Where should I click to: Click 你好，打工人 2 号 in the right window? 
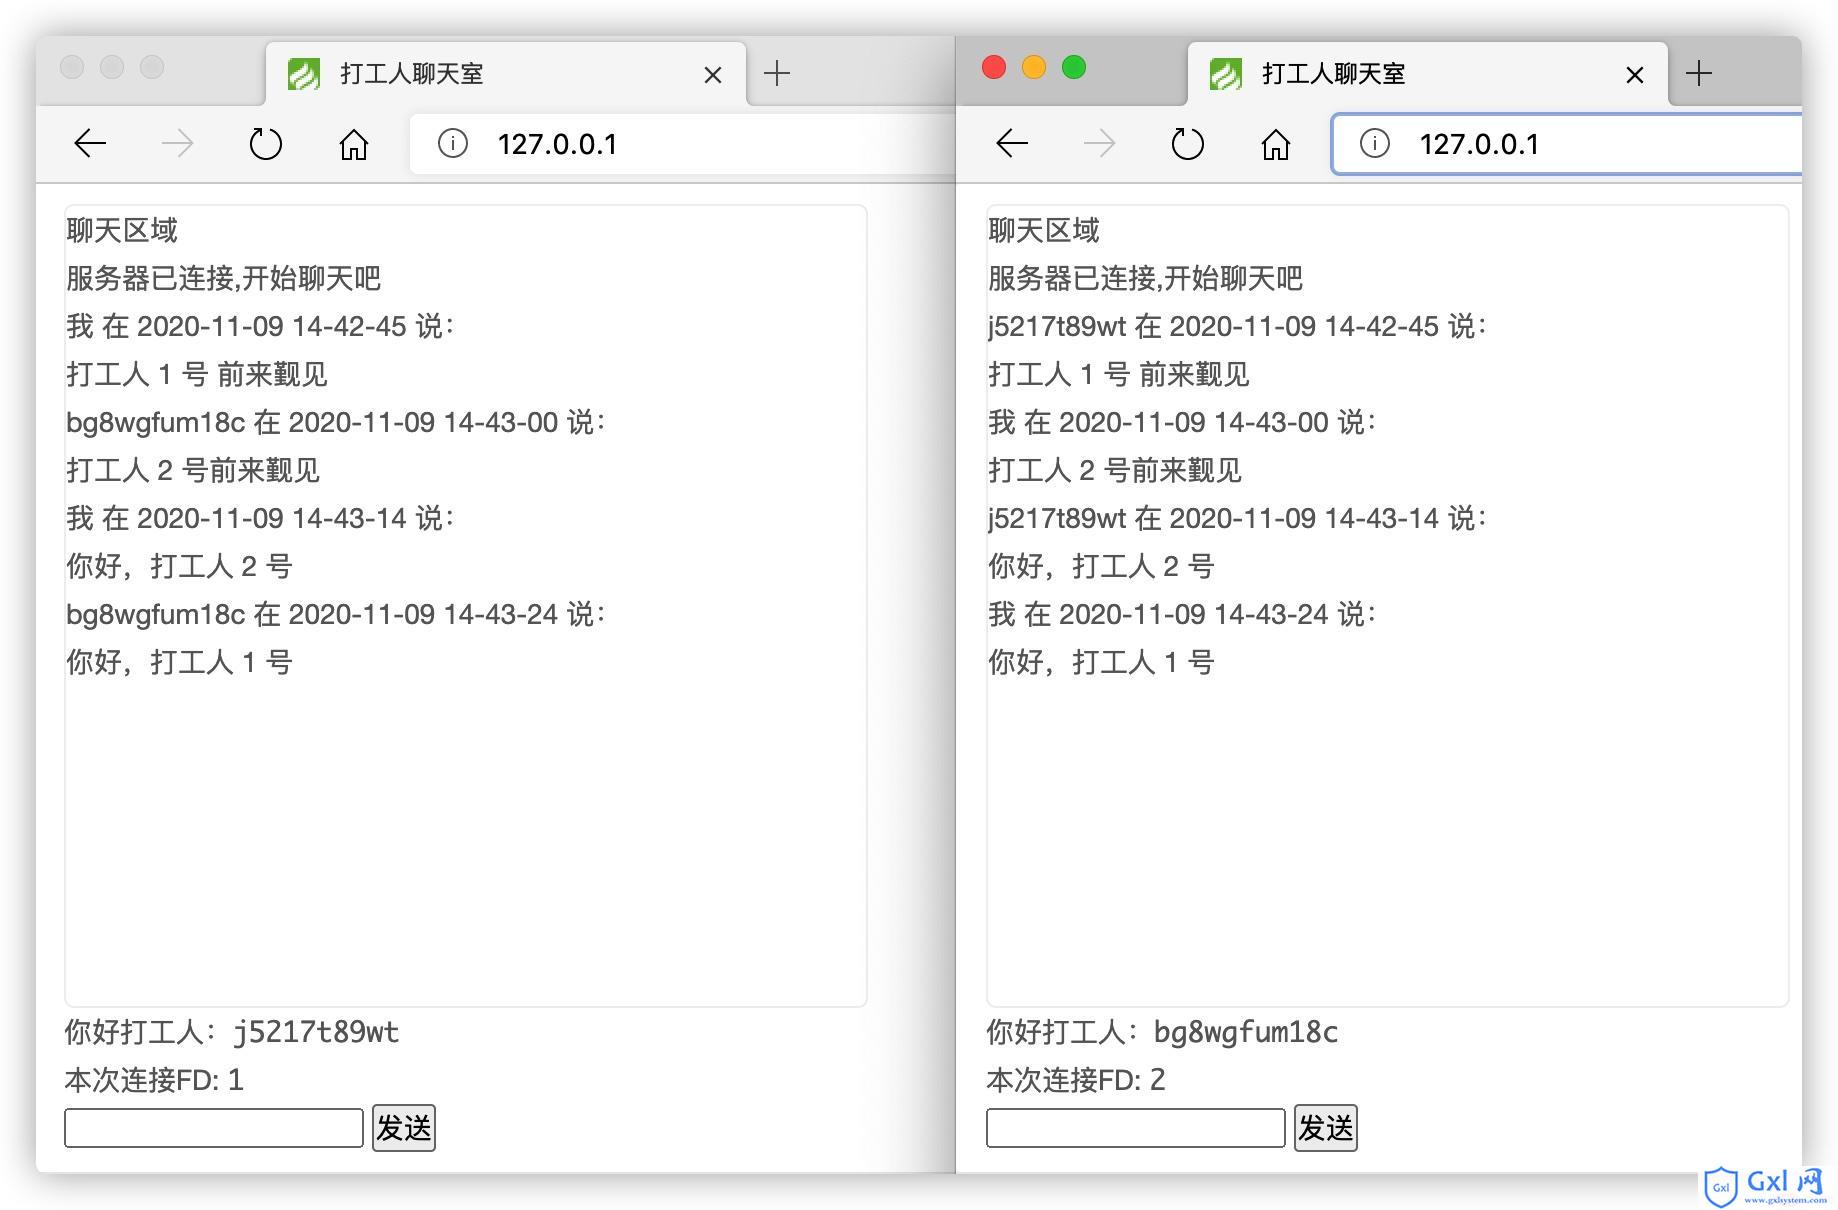[x=1101, y=567]
